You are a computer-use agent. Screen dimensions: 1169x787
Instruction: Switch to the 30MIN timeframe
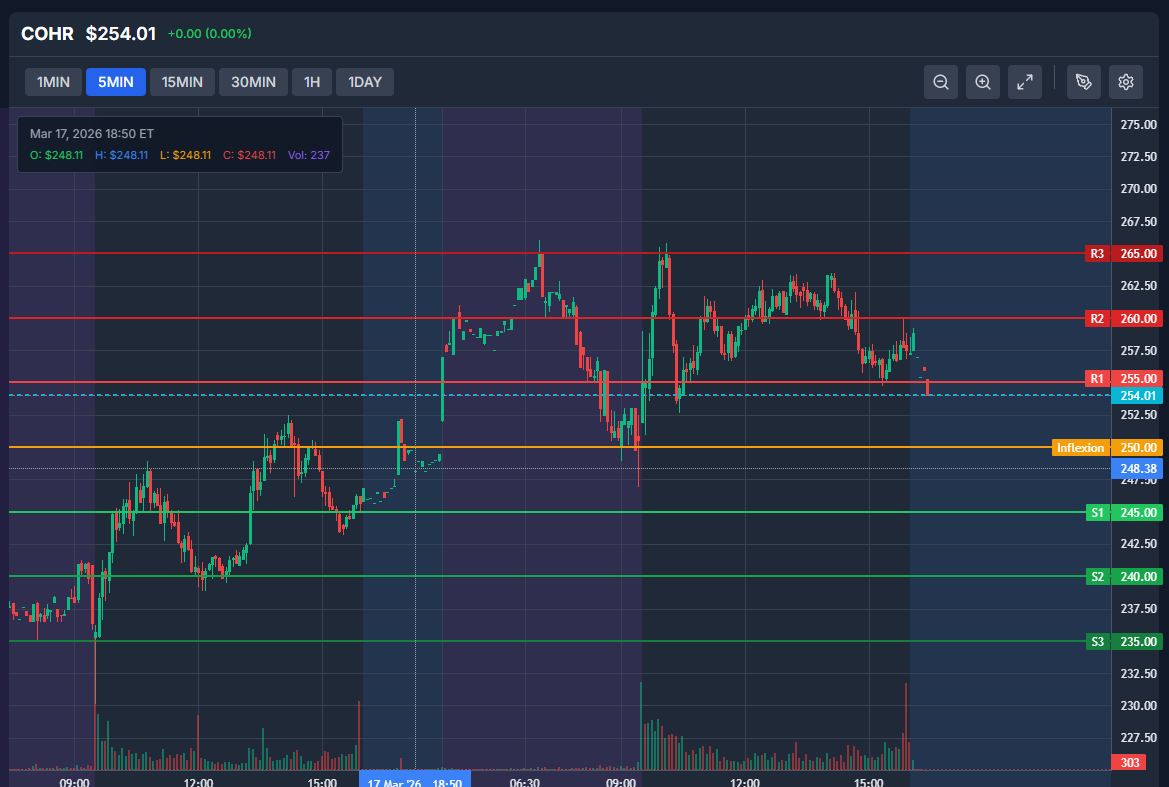pyautogui.click(x=253, y=82)
